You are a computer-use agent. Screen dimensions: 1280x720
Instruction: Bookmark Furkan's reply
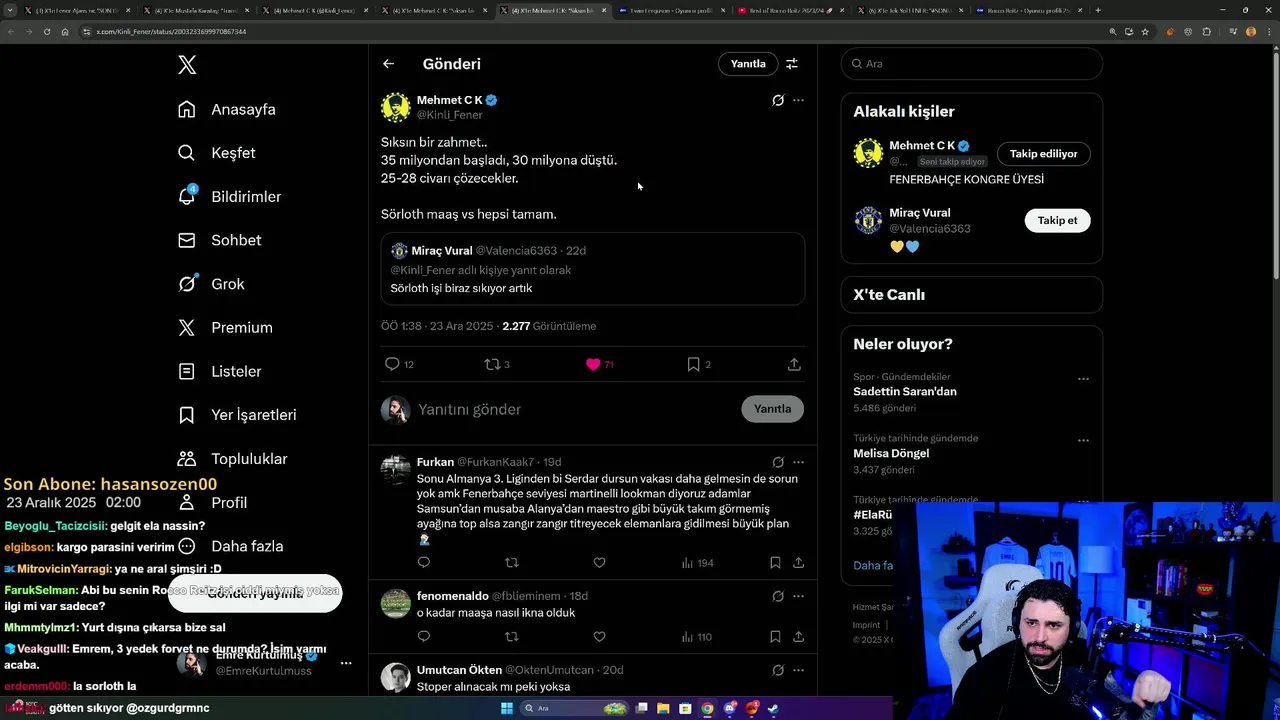tap(775, 563)
